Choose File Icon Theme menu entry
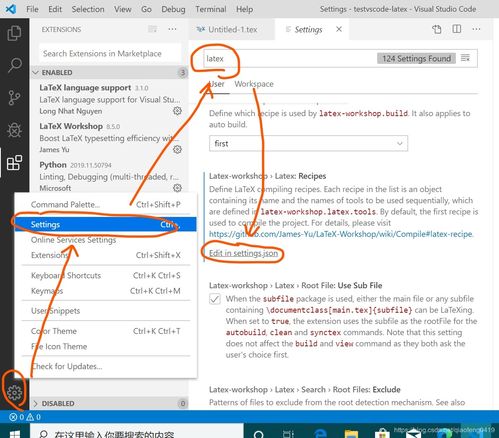Image resolution: width=499 pixels, height=438 pixels. [106, 346]
